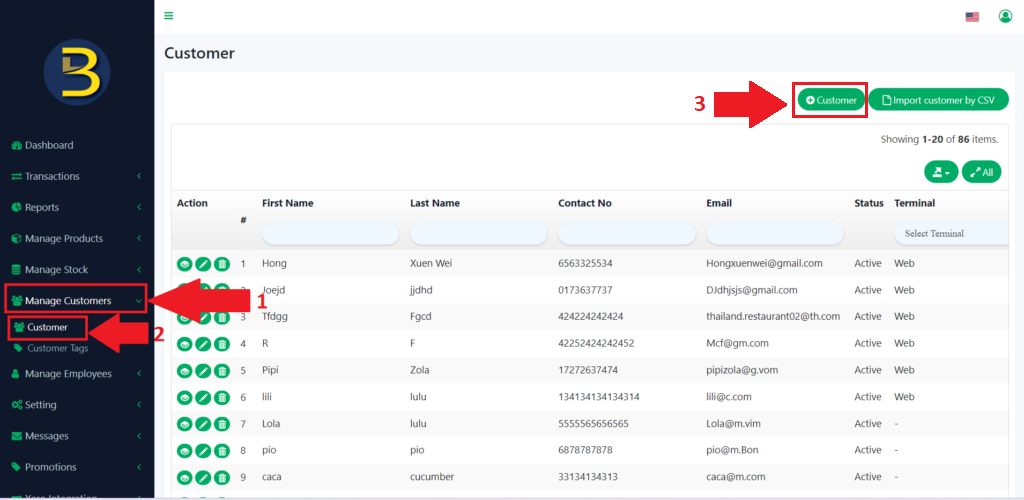The height and width of the screenshot is (500, 1024).
Task: View customer Hong using eye icon
Action: click(184, 264)
